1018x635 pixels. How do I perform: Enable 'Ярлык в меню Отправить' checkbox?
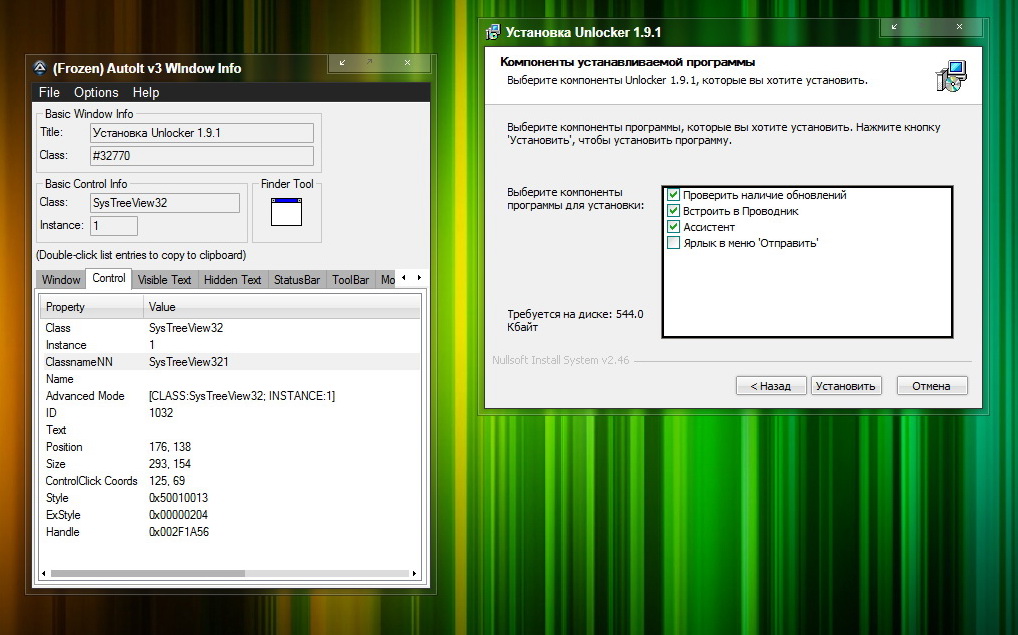coord(674,243)
